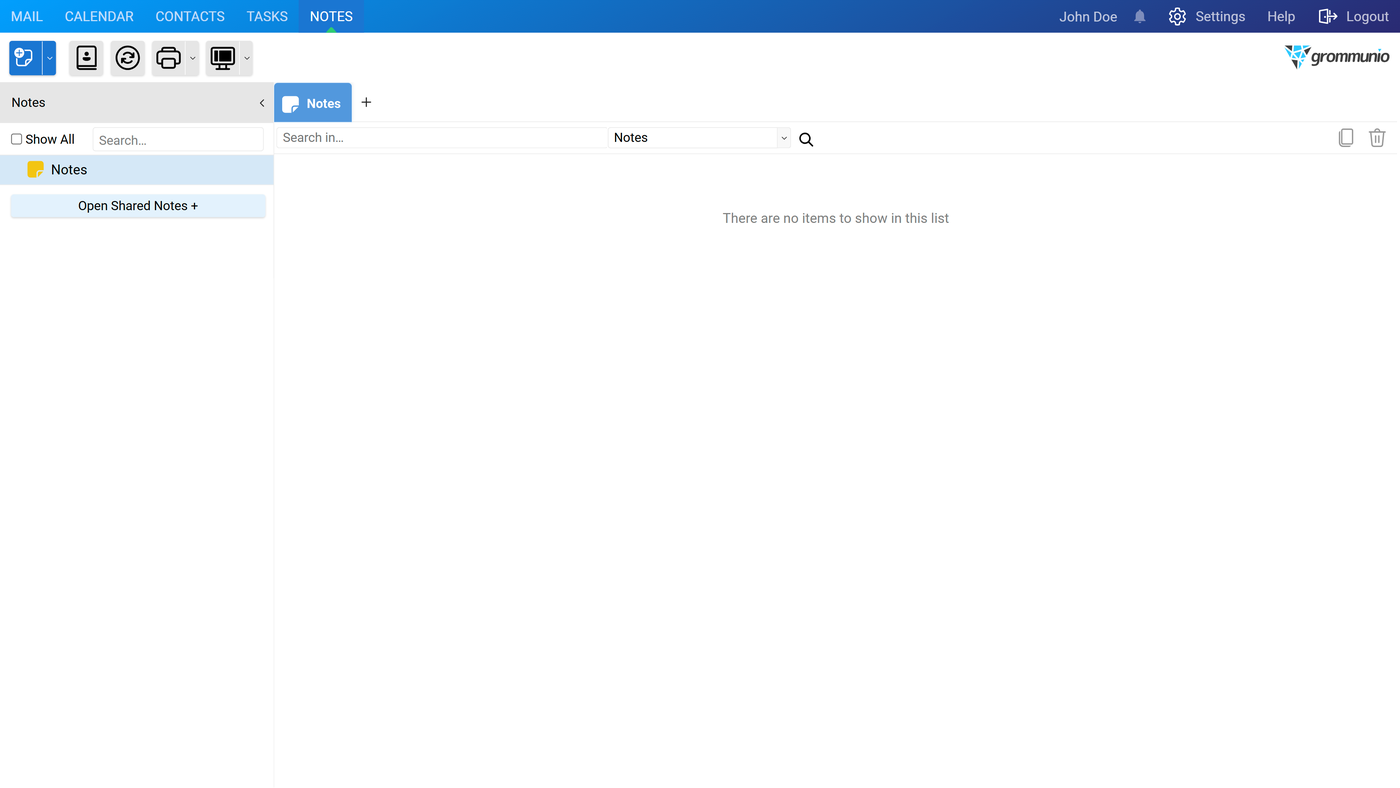The height and width of the screenshot is (788, 1400).
Task: Click the printer icon
Action: click(x=169, y=58)
